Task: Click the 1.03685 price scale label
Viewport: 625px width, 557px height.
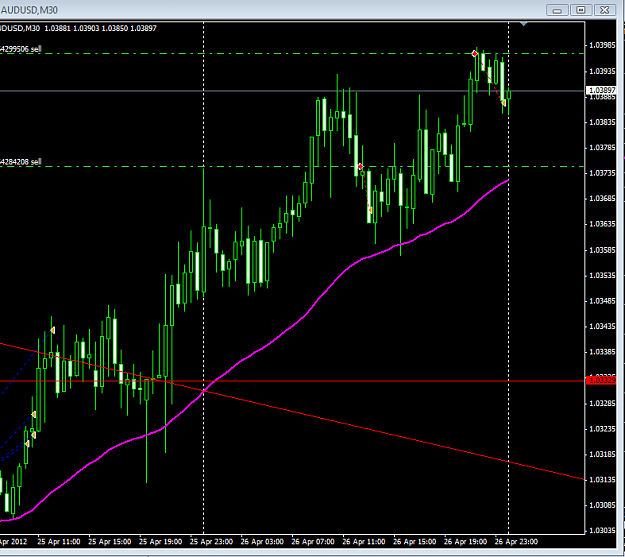Action: 602,199
